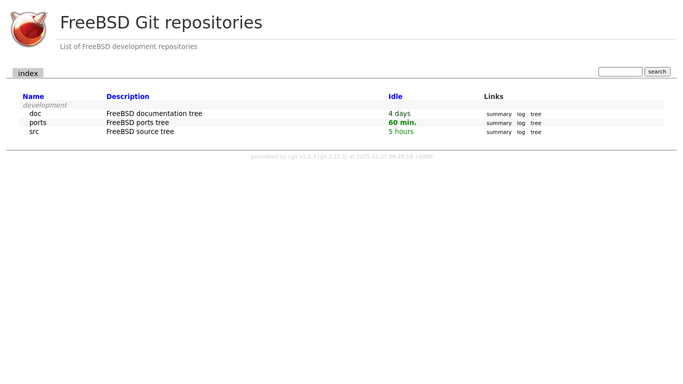Viewport: 683px width, 384px height.
Task: Sort repositories by Name column
Action: (33, 97)
